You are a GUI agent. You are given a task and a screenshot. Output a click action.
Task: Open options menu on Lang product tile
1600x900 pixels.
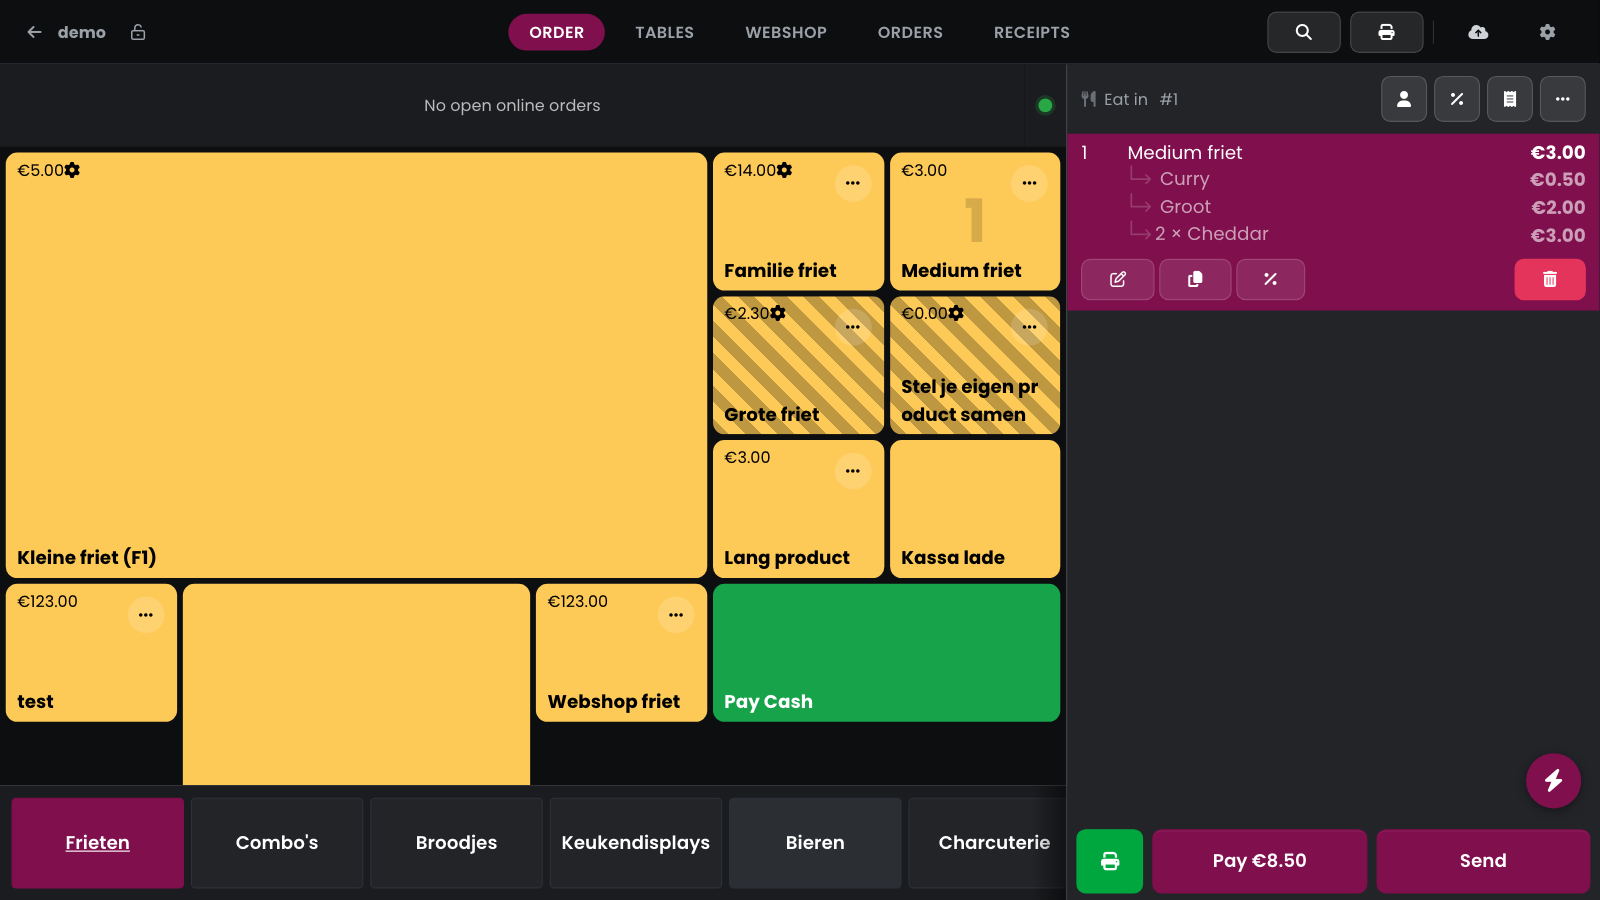point(853,471)
